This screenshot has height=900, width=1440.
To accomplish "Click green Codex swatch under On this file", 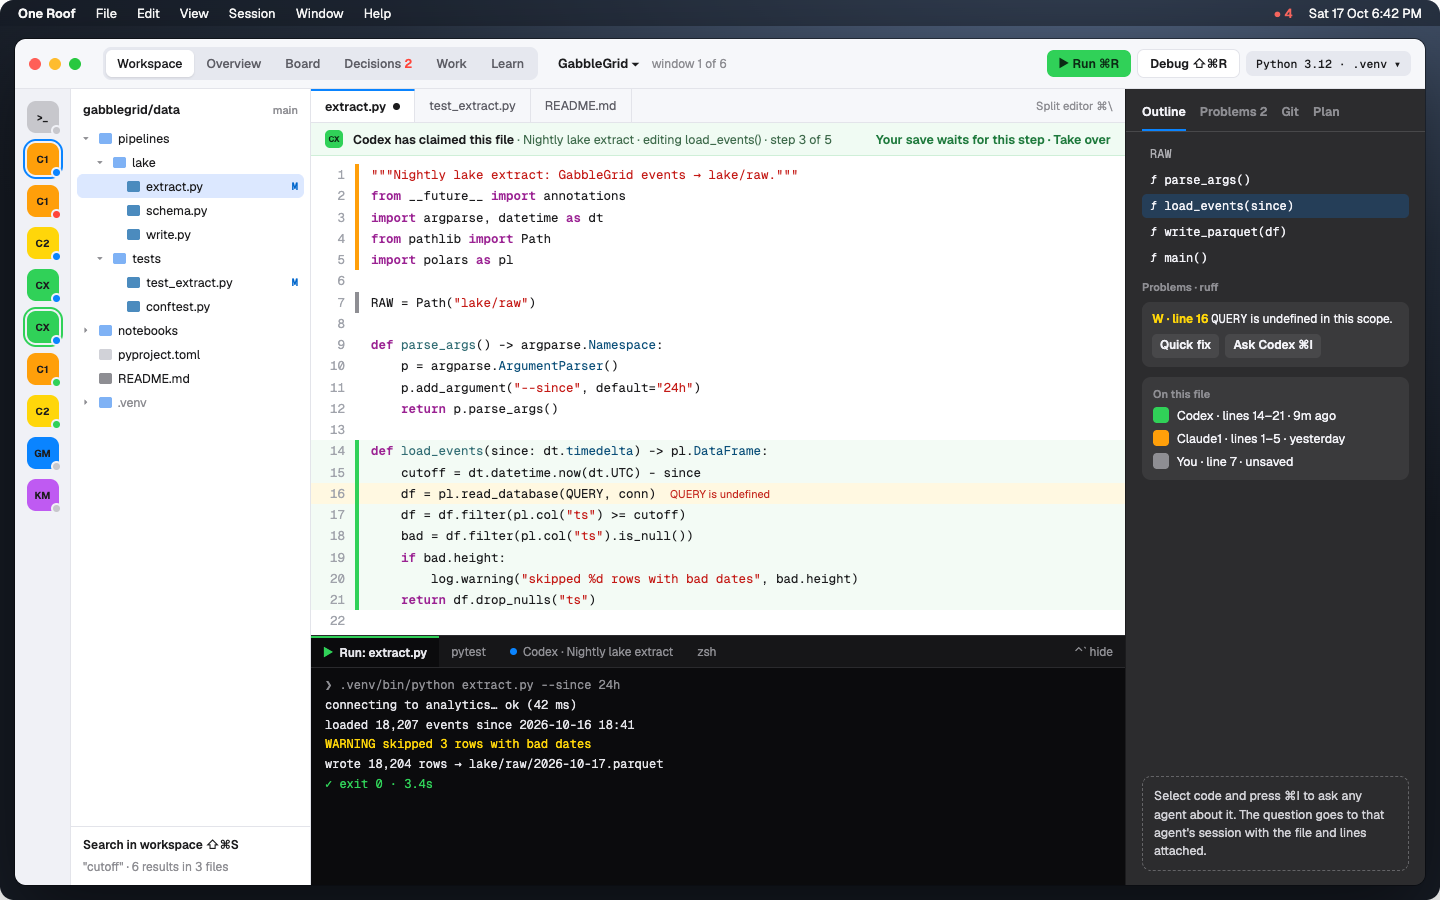I will [1161, 416].
